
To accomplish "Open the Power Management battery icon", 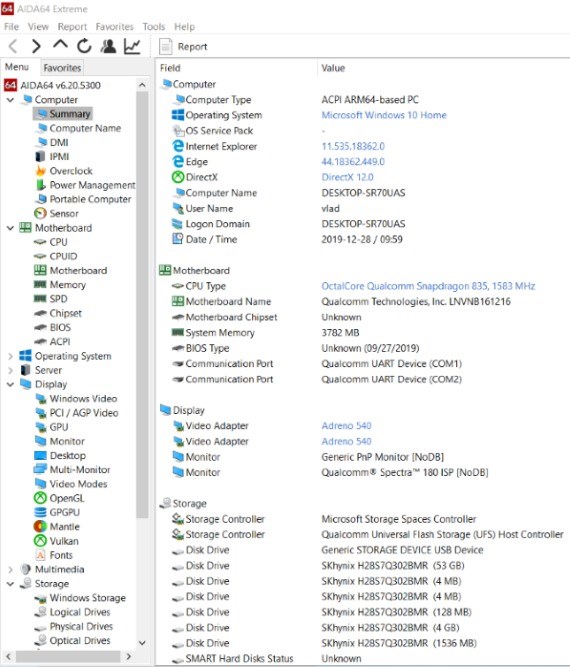I will click(x=40, y=185).
